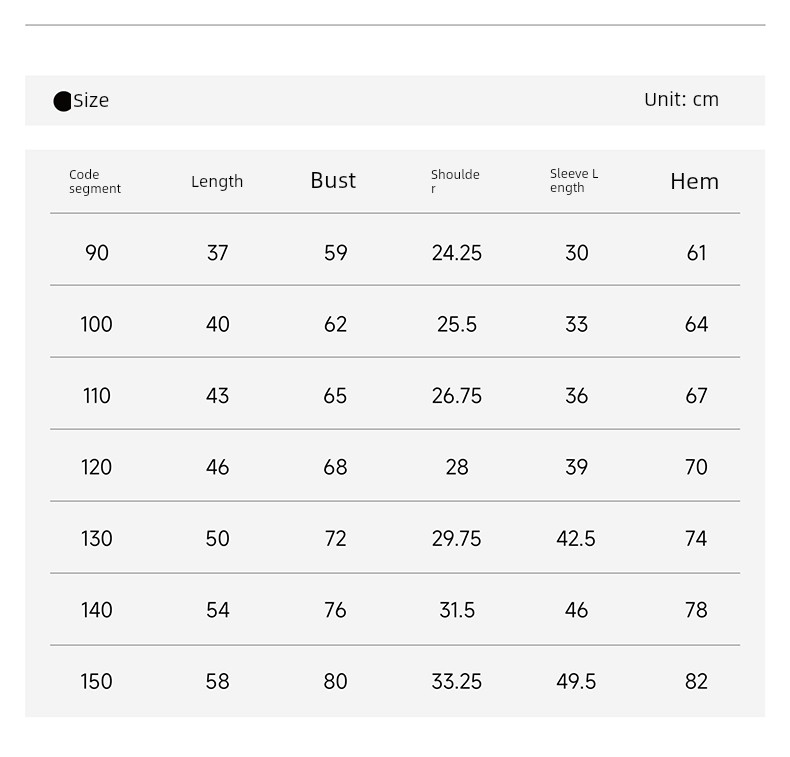The image size is (790, 757).
Task: Click hem value 82
Action: coord(696,682)
